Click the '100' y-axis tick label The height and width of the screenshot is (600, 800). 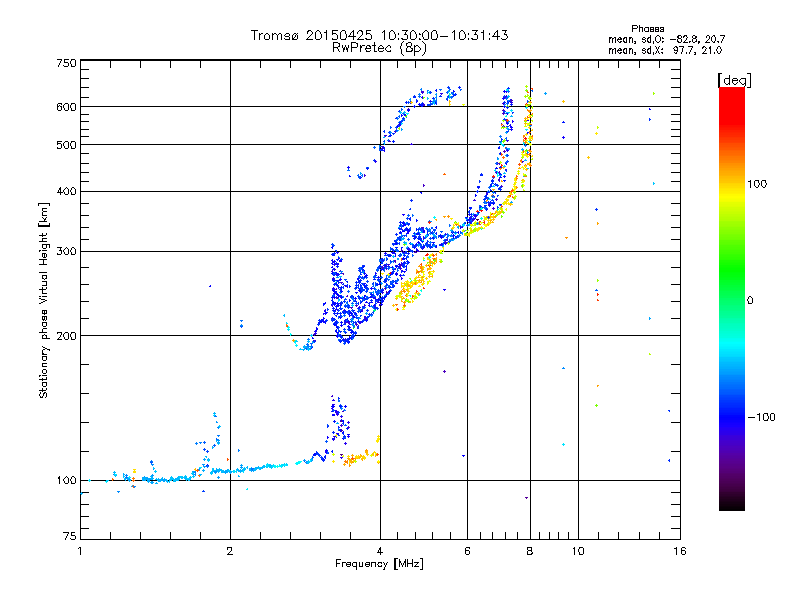66,481
